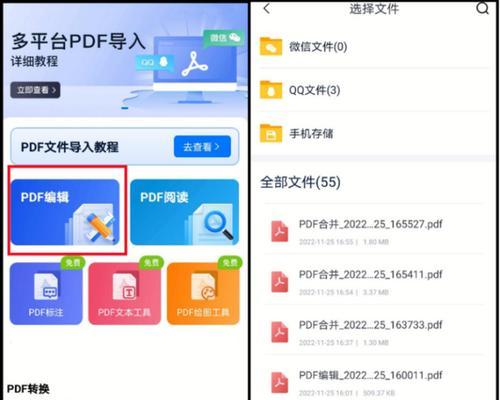Image resolution: width=500 pixels, height=400 pixels.
Task: Click the banner page indicator dot
Action: tap(125, 108)
